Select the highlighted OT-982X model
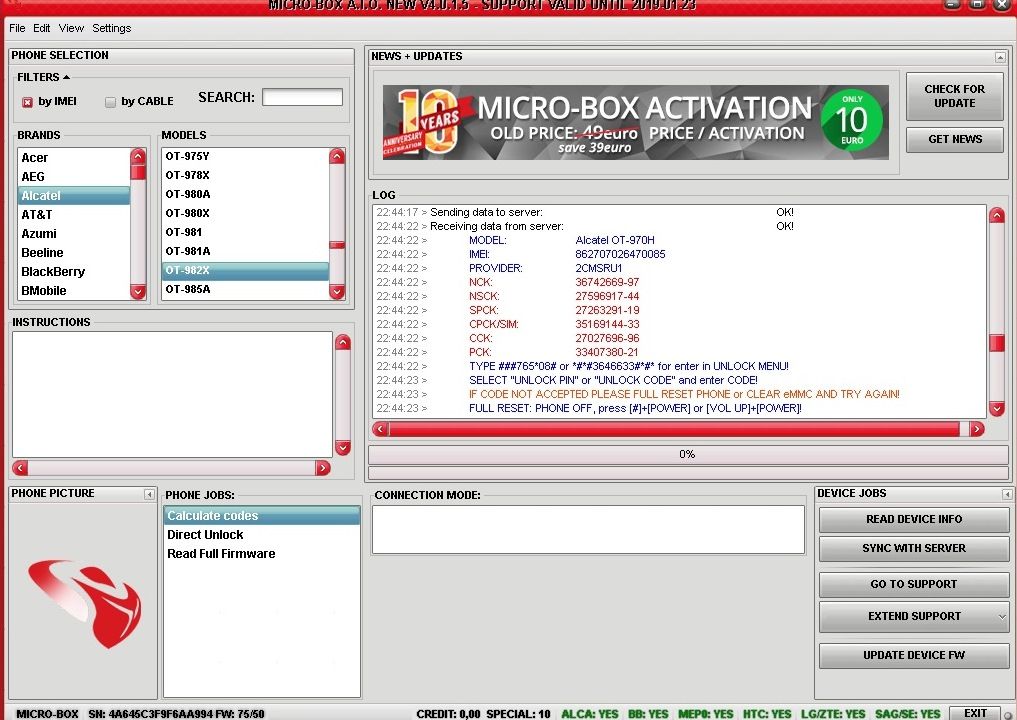 pos(245,270)
